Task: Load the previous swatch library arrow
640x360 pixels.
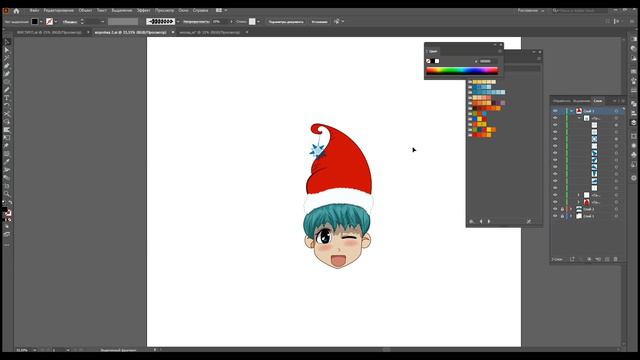Action: (x=481, y=221)
